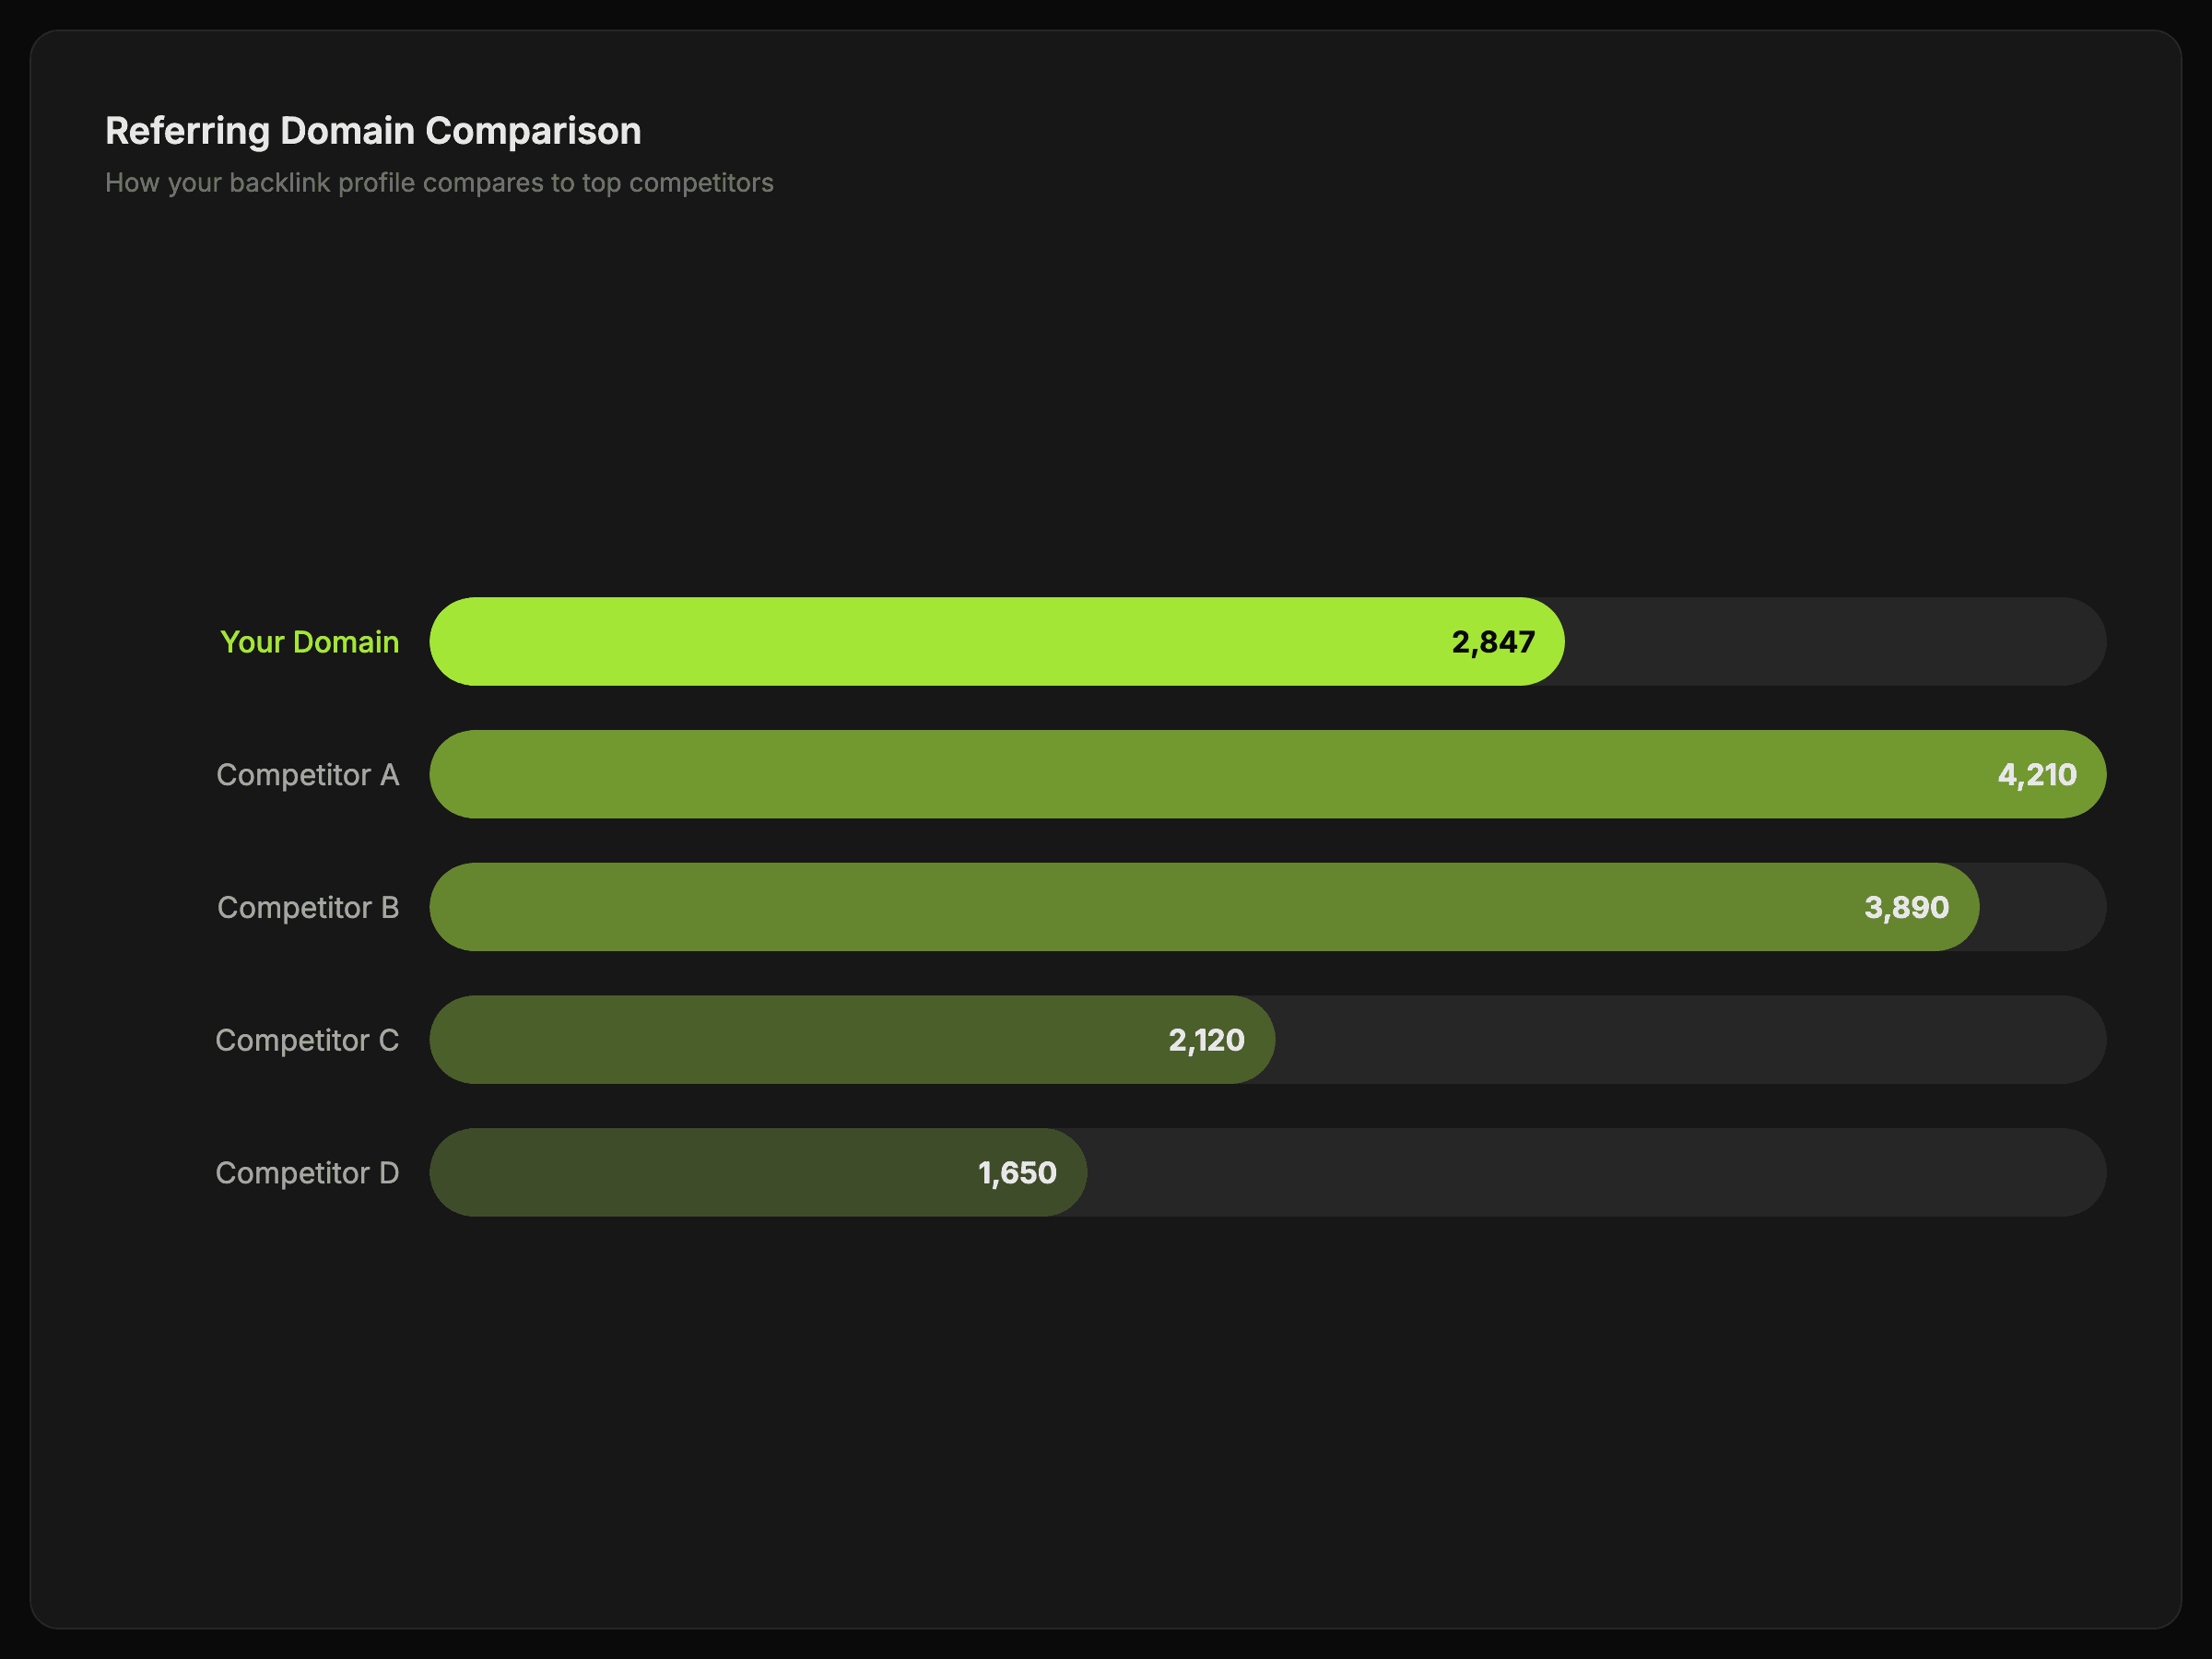Image resolution: width=2212 pixels, height=1659 pixels.
Task: Click the 1,650 value label
Action: tap(1017, 1173)
